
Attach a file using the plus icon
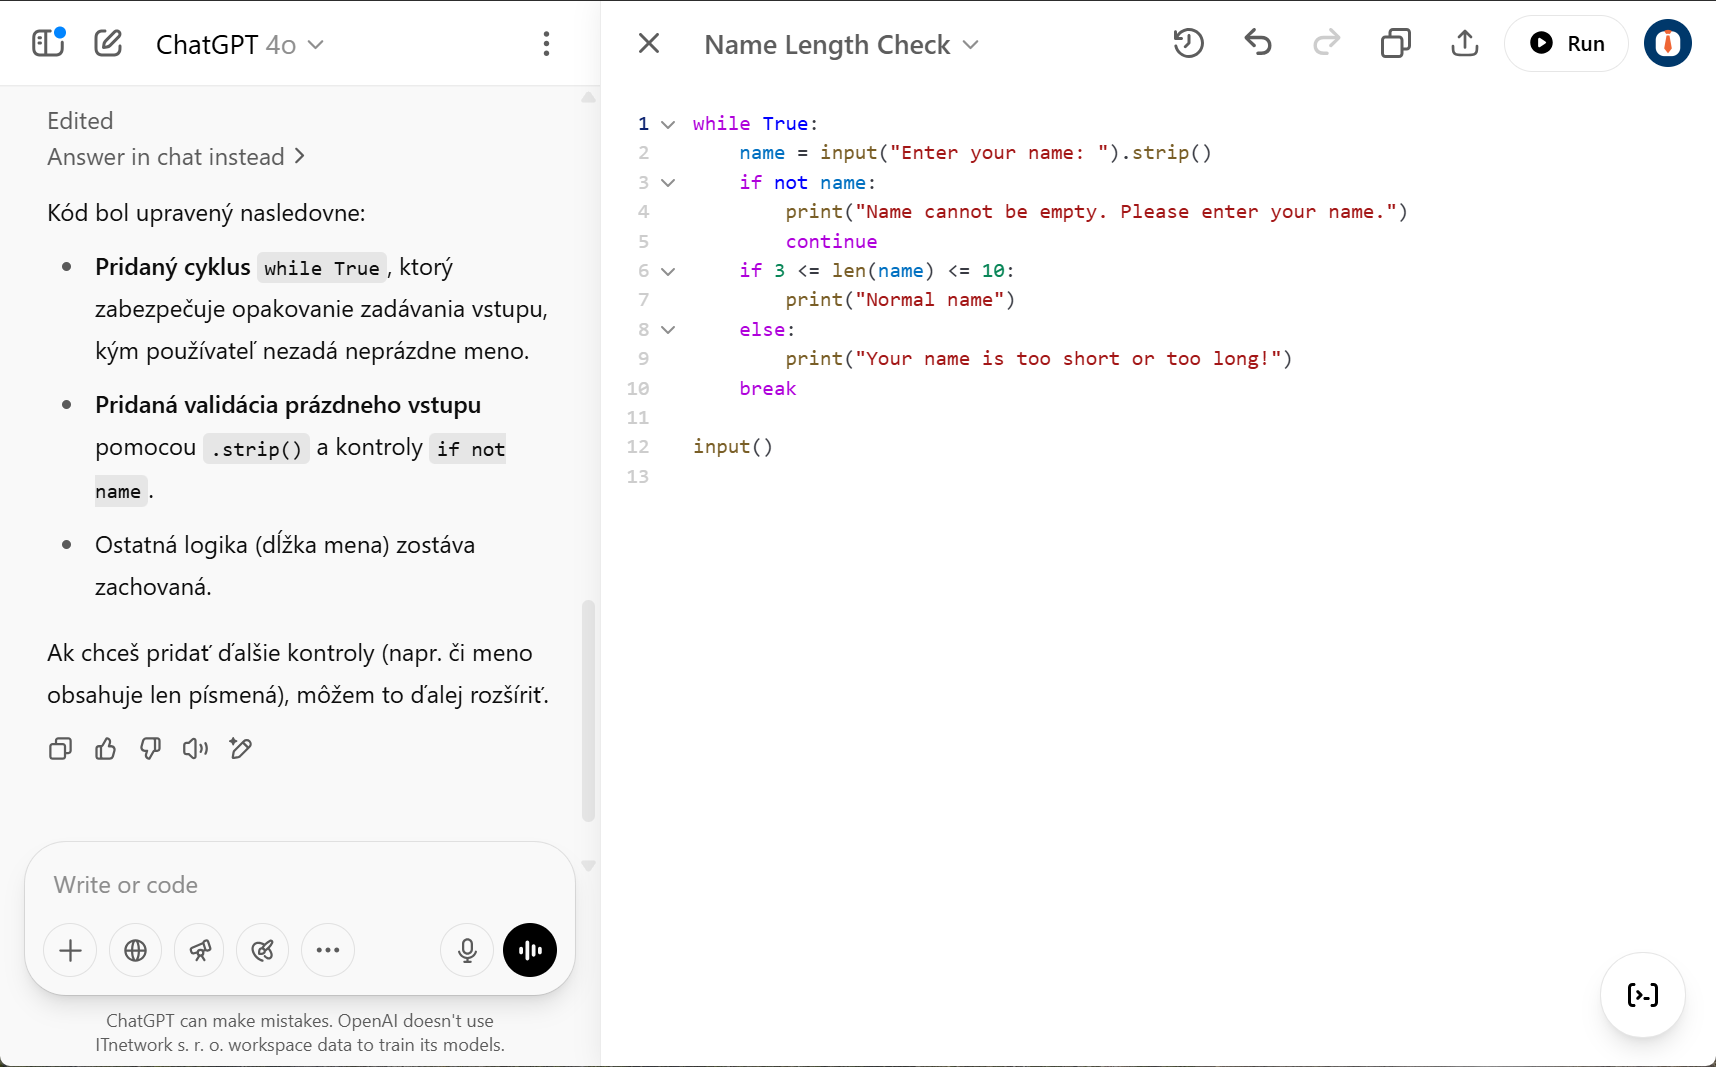[x=70, y=950]
